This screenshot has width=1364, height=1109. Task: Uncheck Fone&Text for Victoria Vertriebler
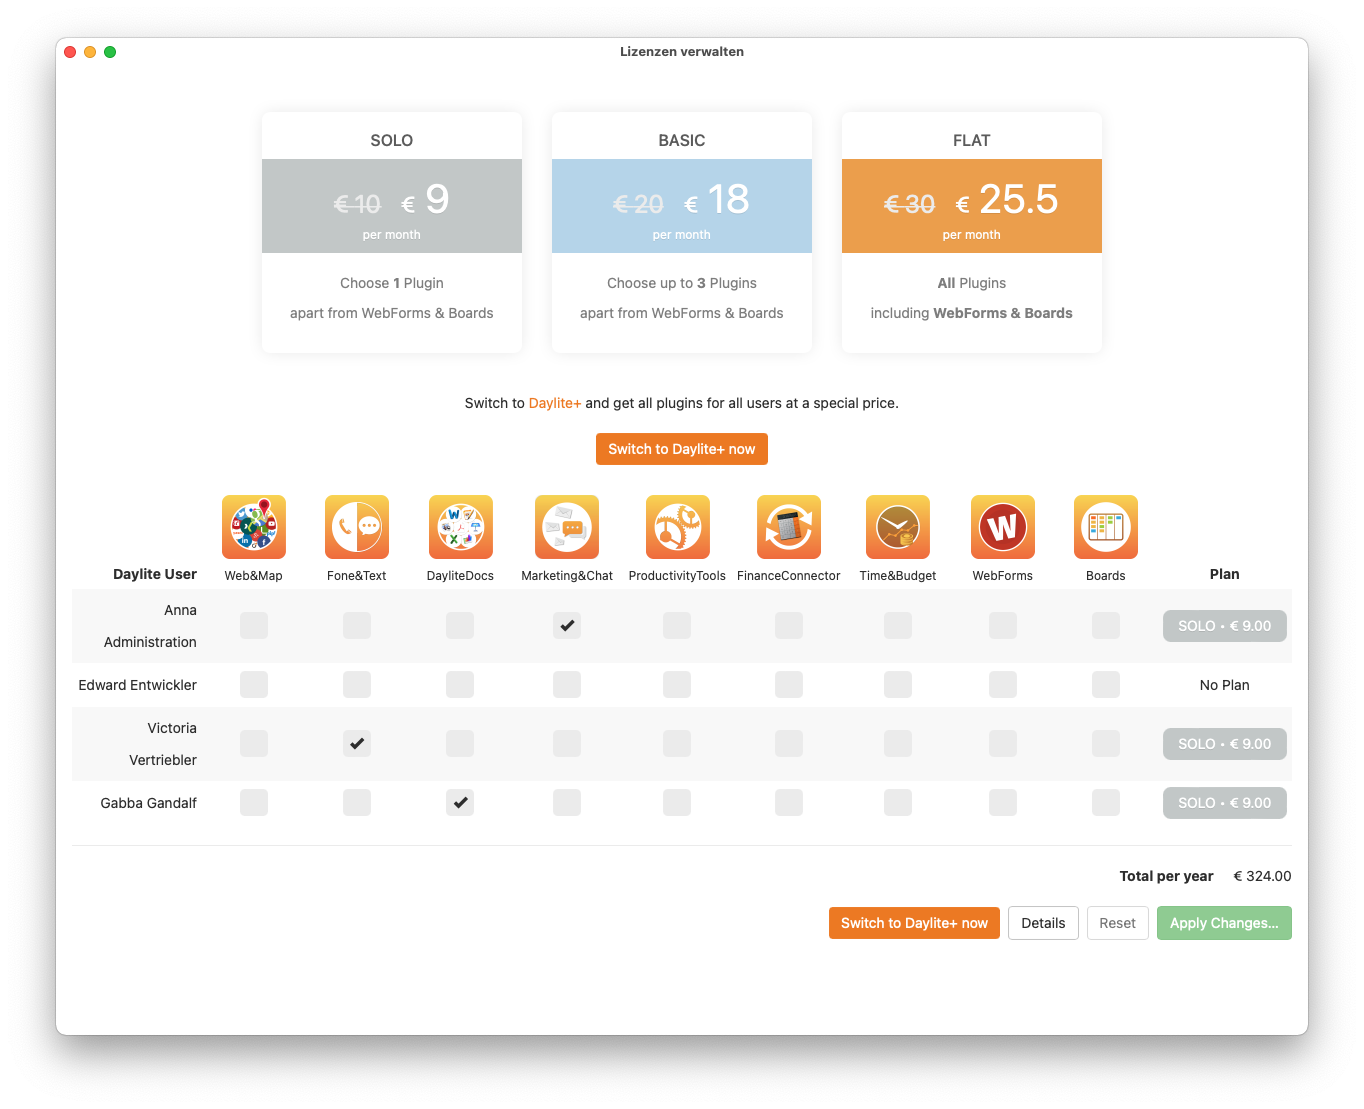[x=357, y=744]
